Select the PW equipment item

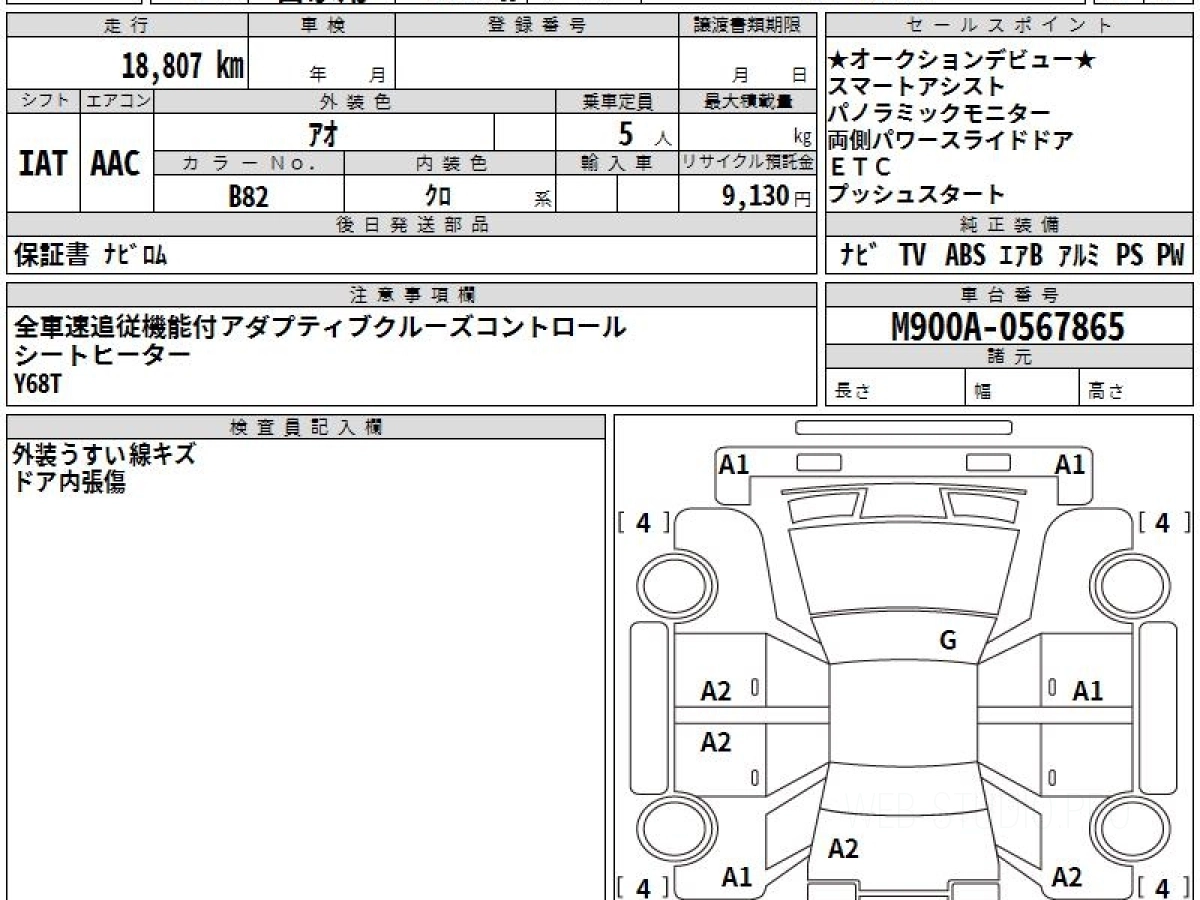pyautogui.click(x=1170, y=255)
